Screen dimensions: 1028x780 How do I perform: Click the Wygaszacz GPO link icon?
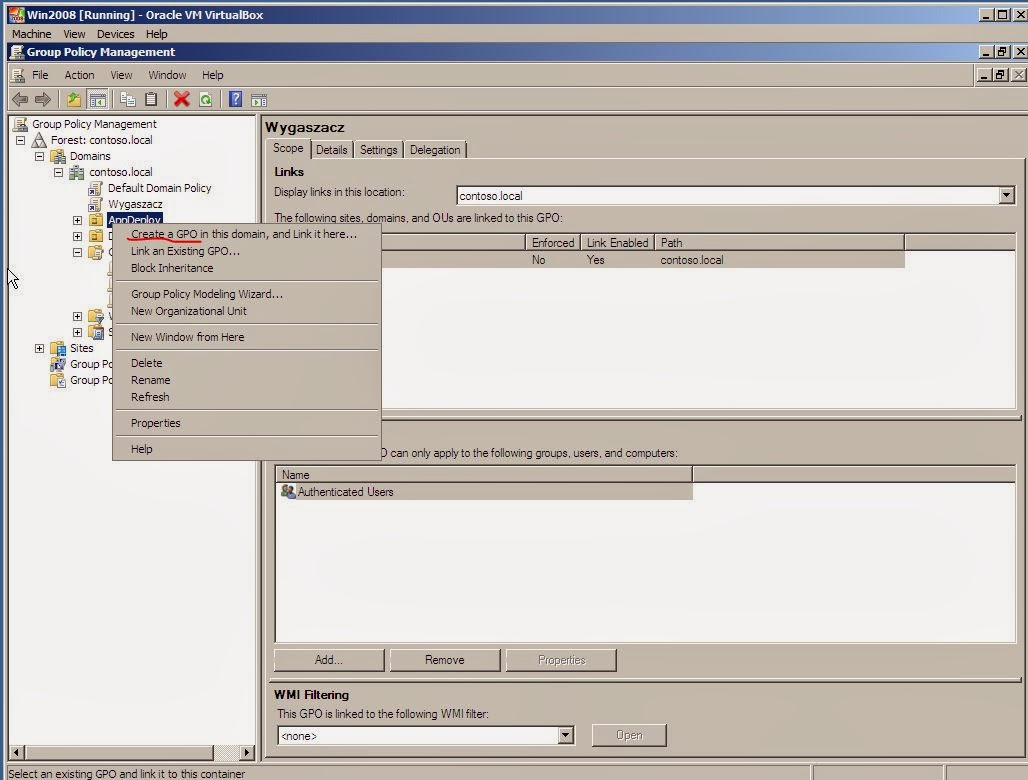point(95,205)
